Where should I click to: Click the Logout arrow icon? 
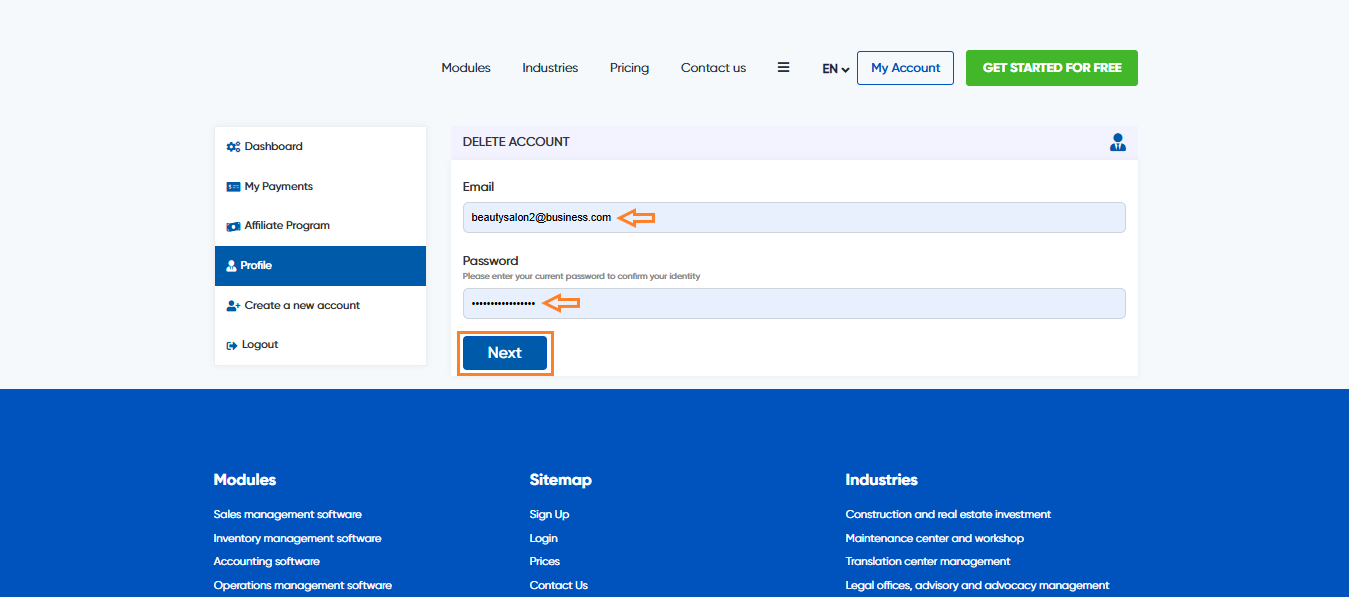coord(232,345)
